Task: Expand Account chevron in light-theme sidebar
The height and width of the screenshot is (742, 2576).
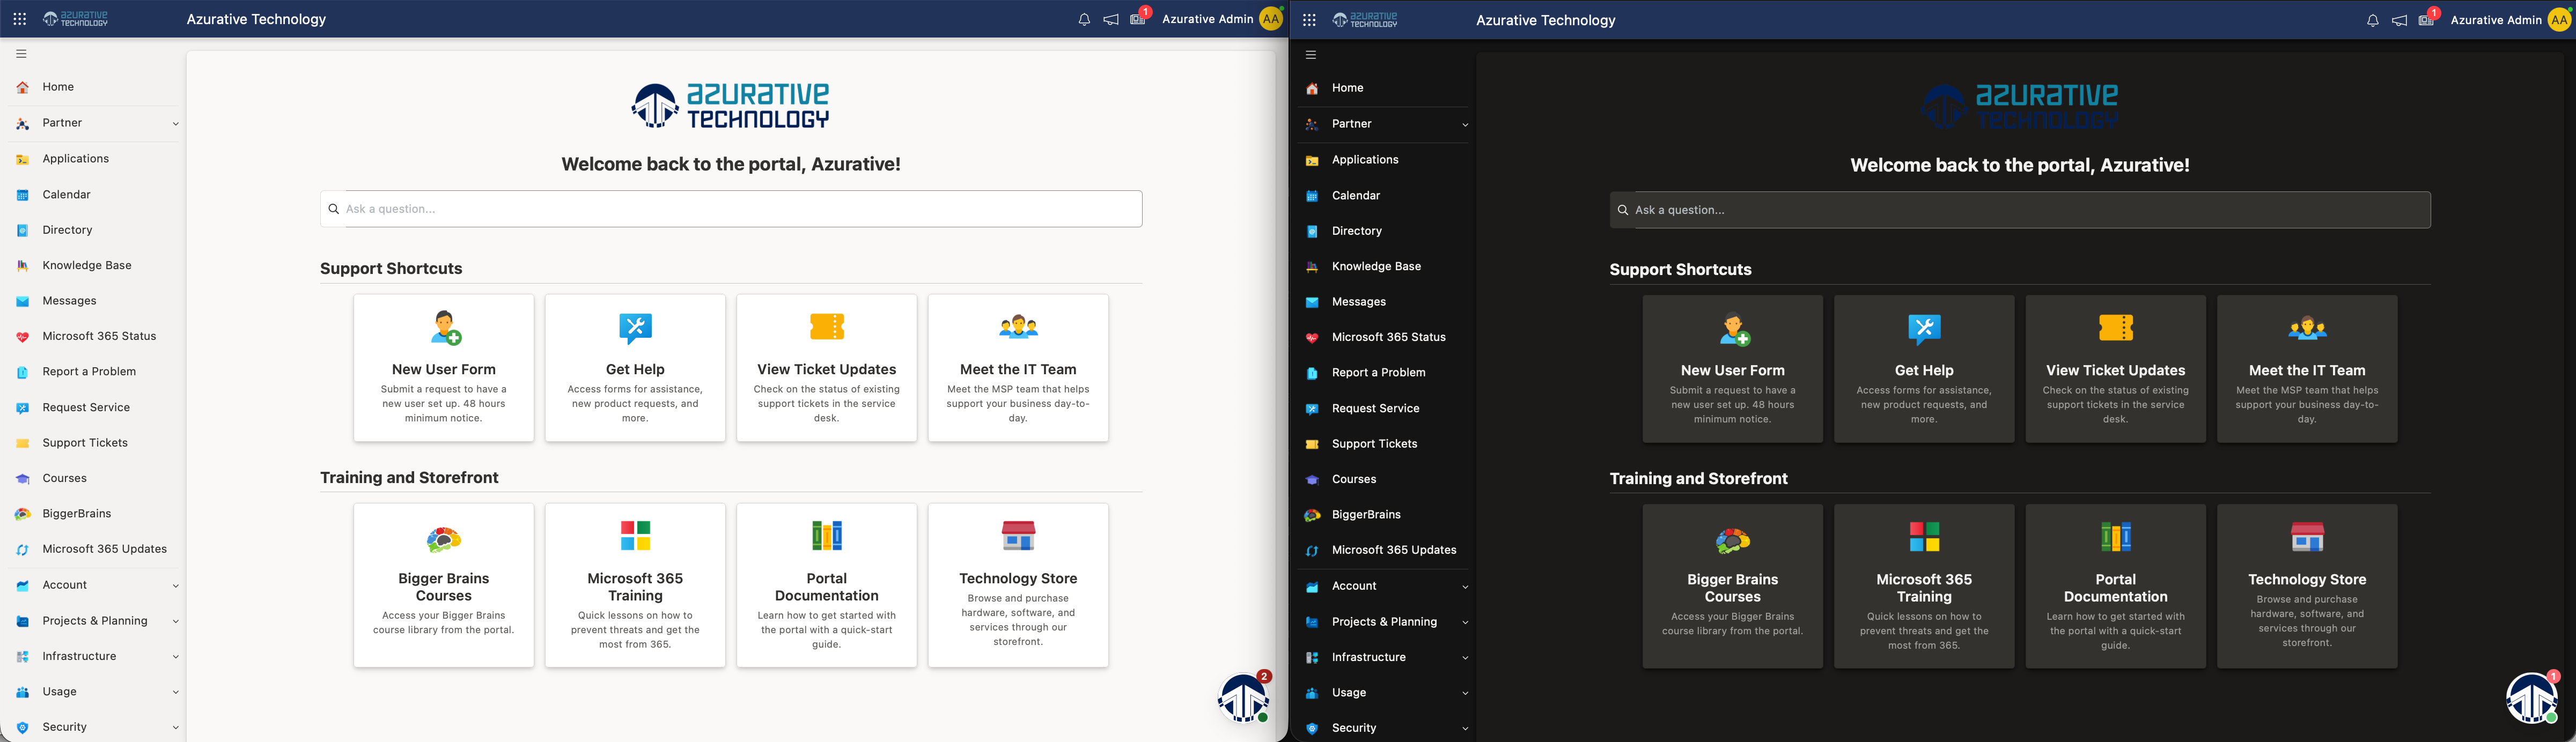Action: [x=175, y=586]
